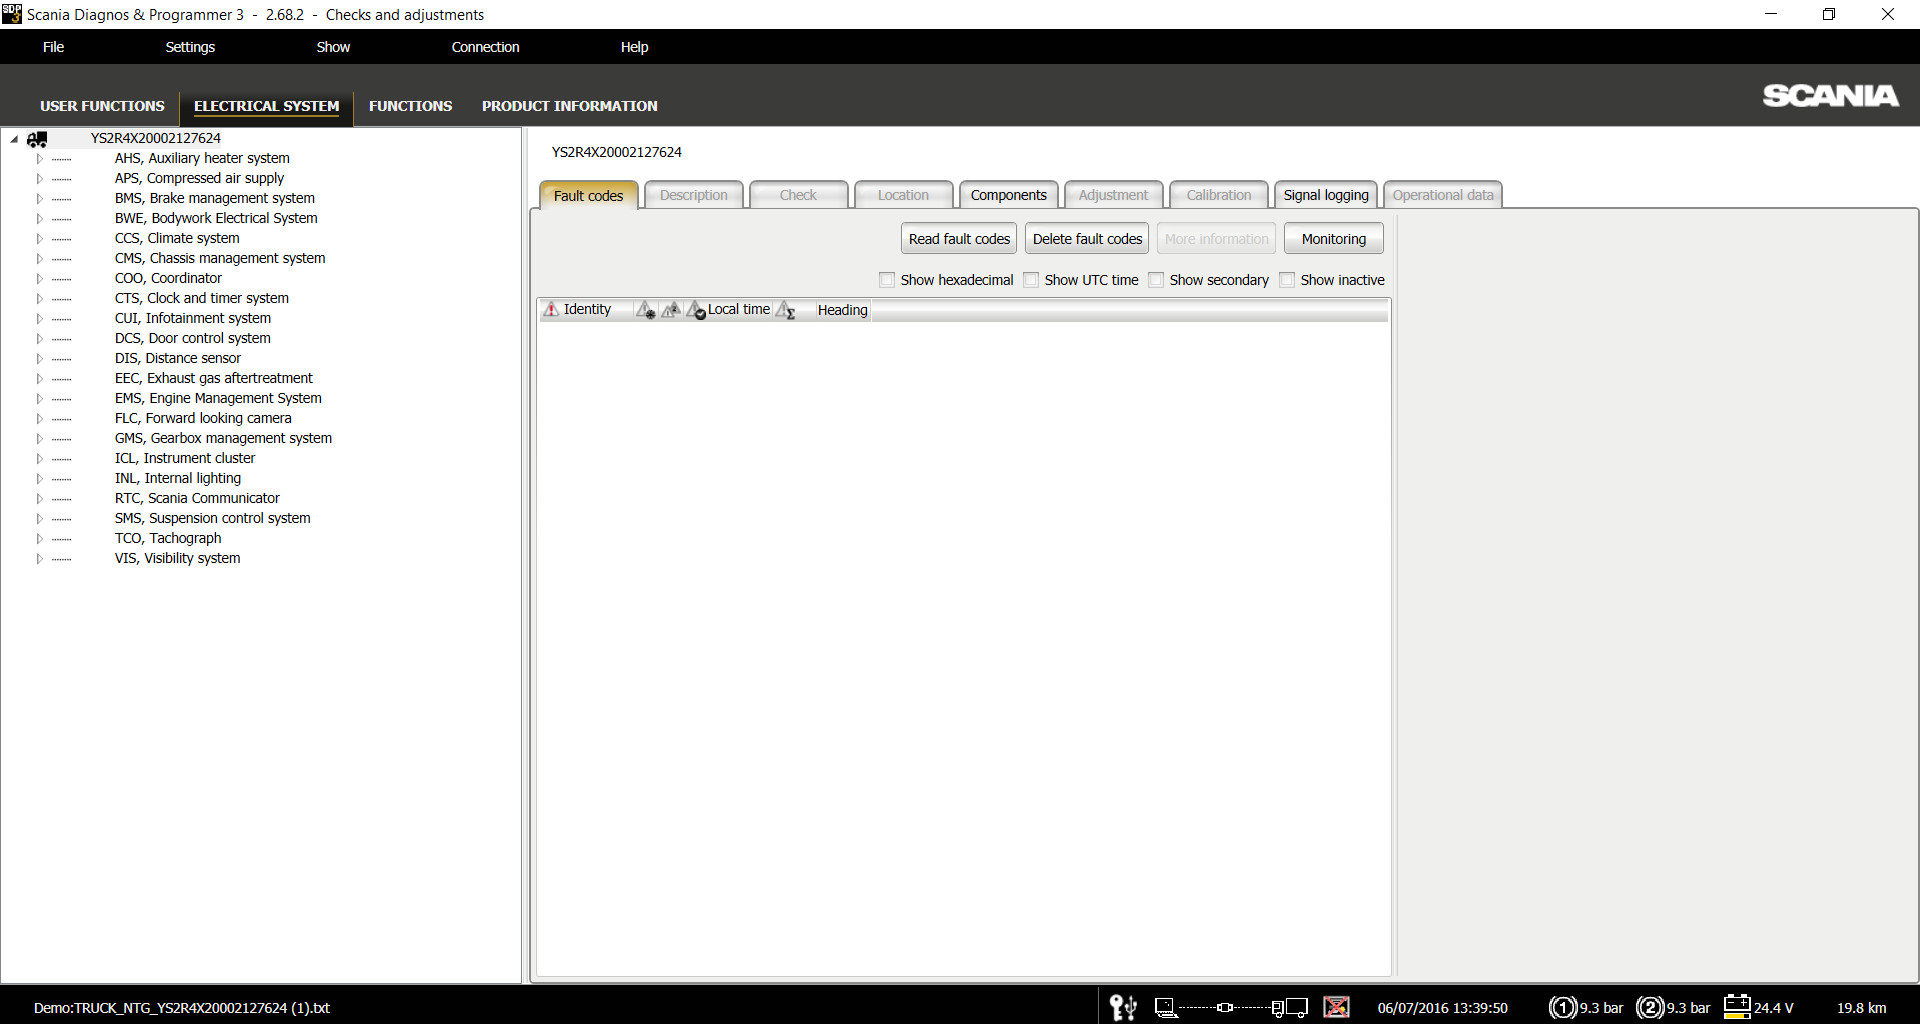Click the warning triangle with sigma column icon
Screen dimensions: 1920x1024
click(786, 310)
